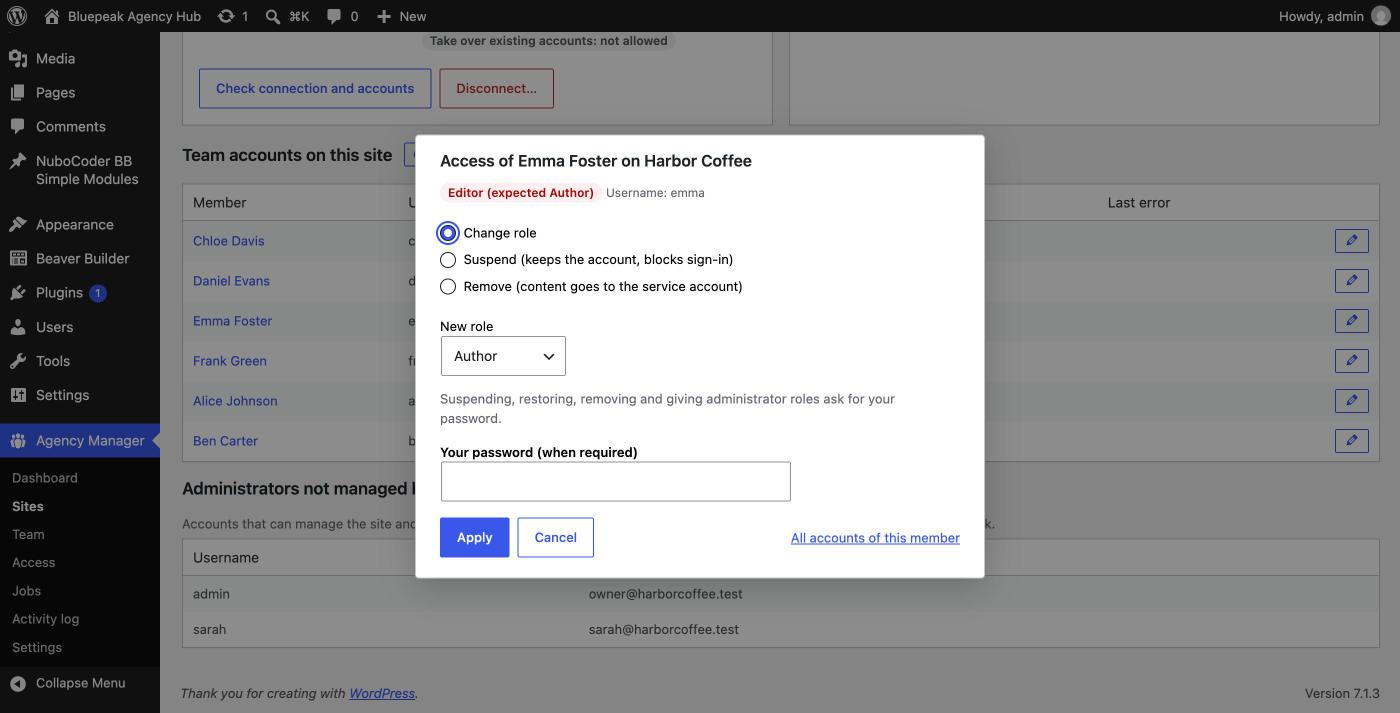The width and height of the screenshot is (1400, 713).
Task: Click the admin avatar icon
Action: pyautogui.click(x=1380, y=16)
